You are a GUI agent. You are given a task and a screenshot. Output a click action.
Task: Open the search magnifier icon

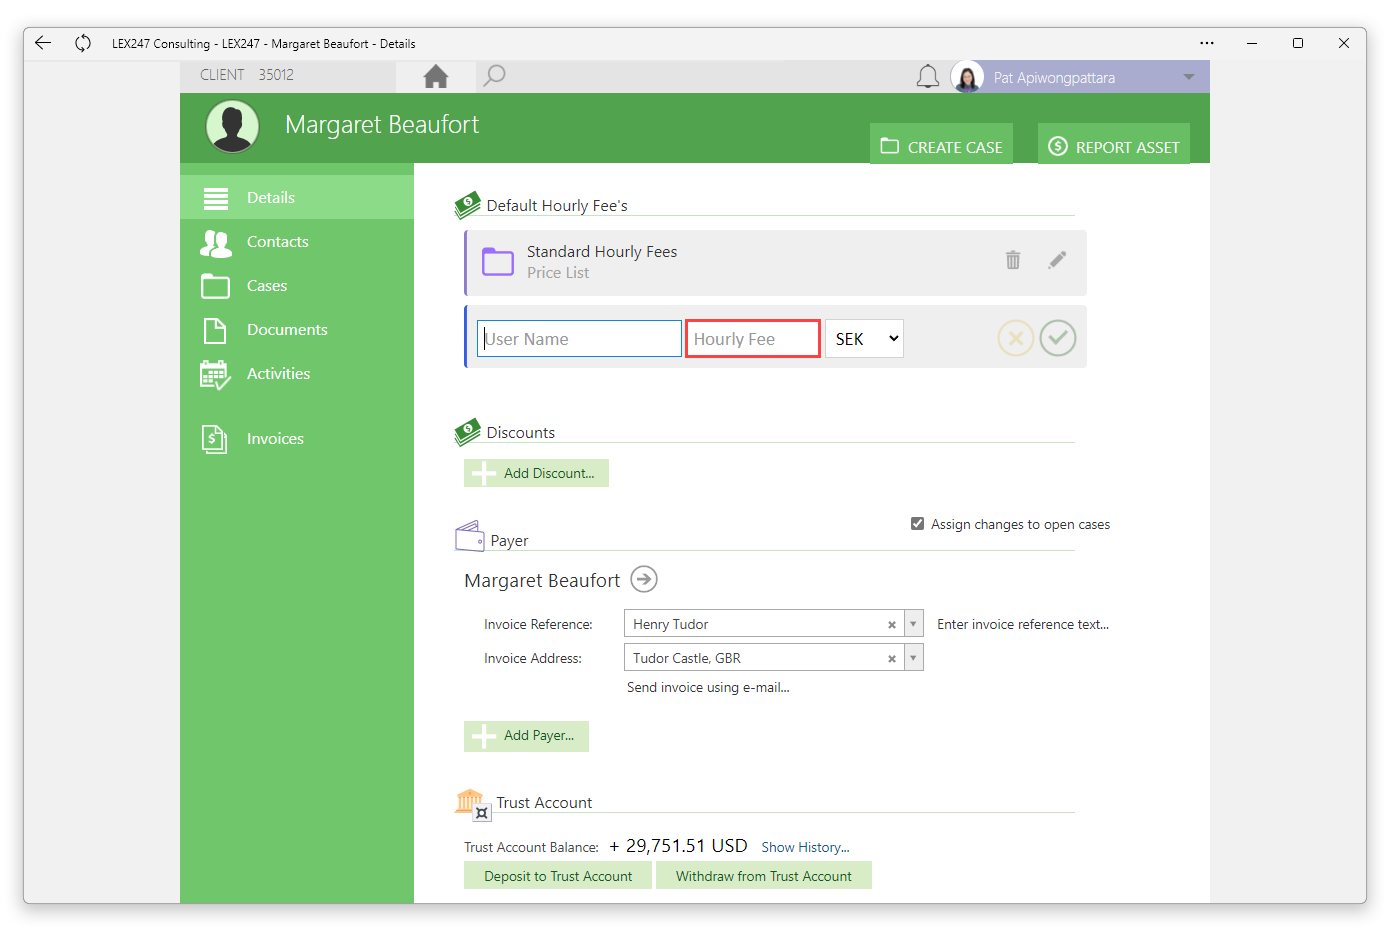[494, 76]
